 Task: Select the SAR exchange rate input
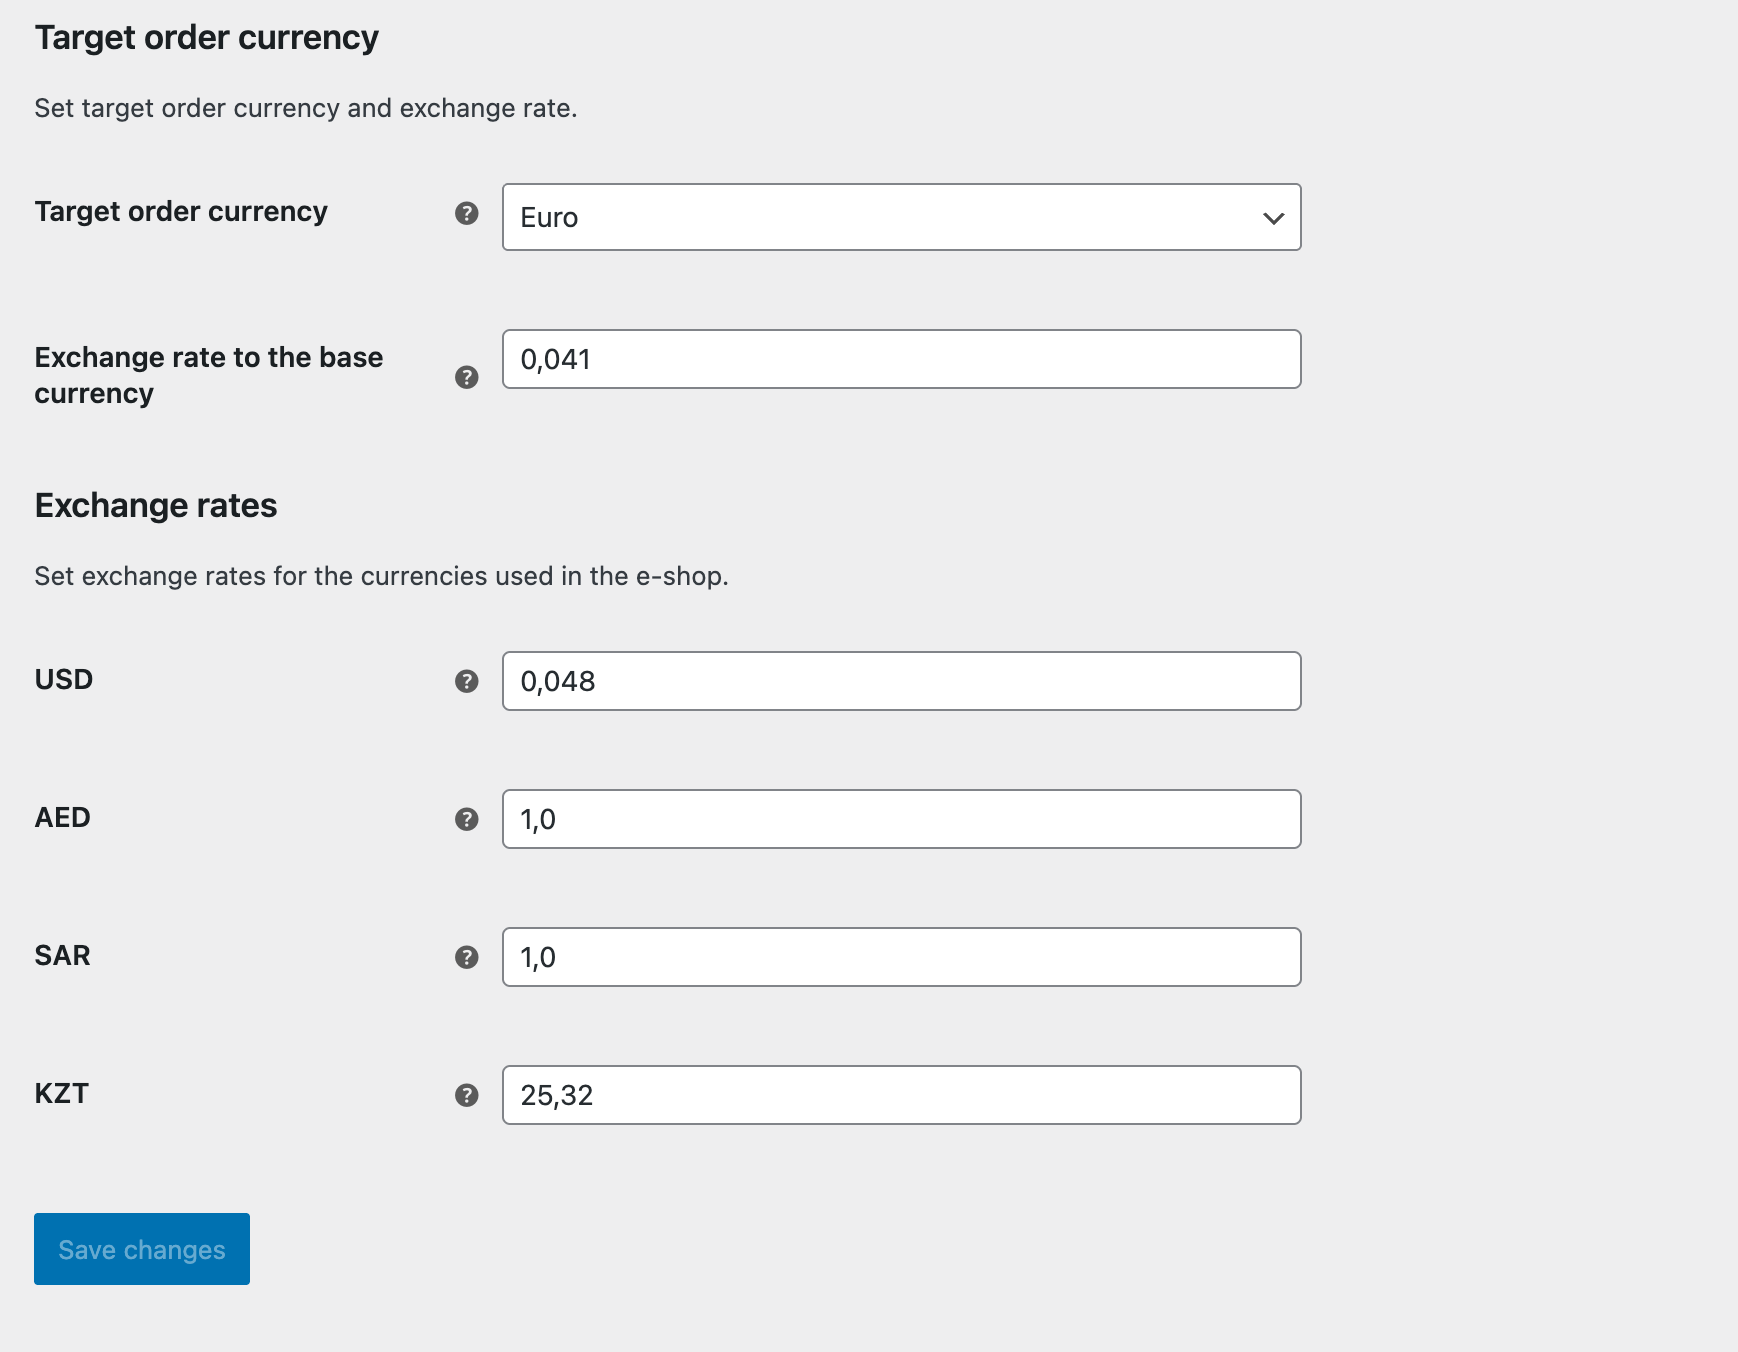pyautogui.click(x=901, y=957)
